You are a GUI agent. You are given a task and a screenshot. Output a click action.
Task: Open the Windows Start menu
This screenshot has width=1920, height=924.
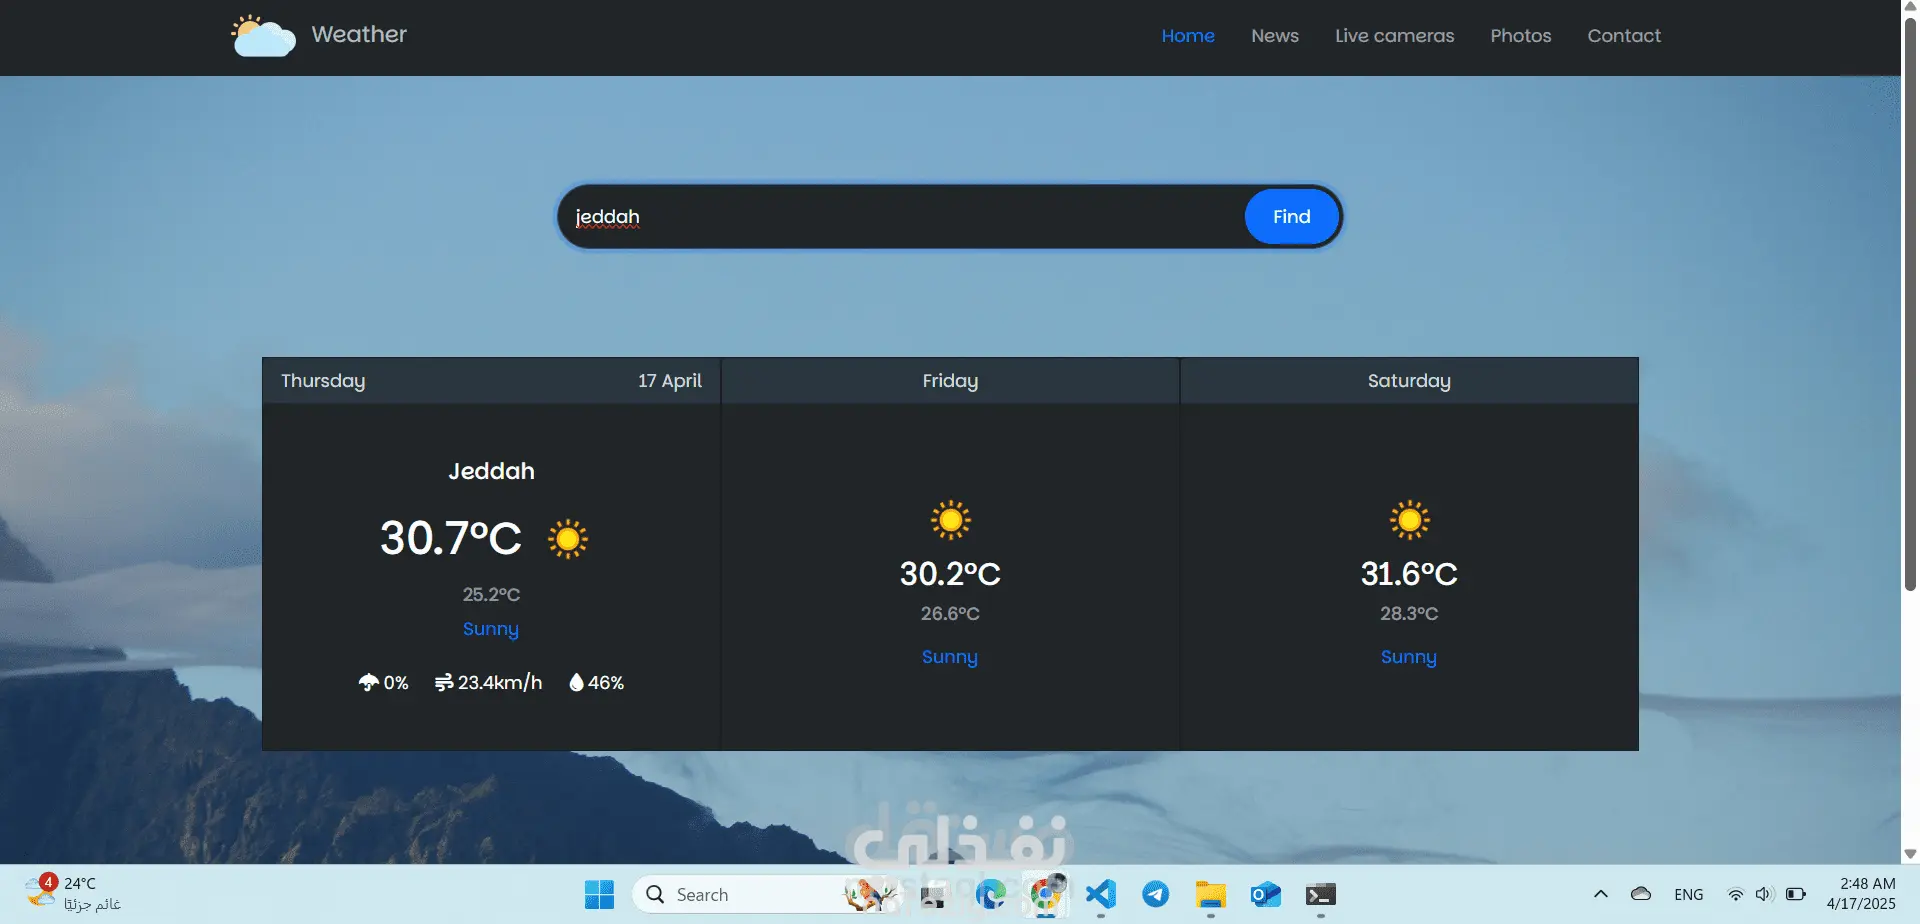599,894
